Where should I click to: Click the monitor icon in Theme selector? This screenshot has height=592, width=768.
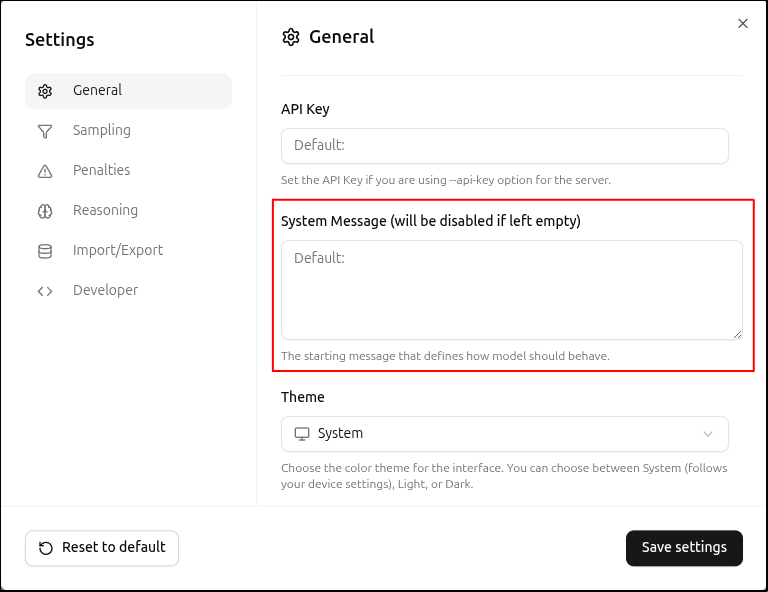301,434
